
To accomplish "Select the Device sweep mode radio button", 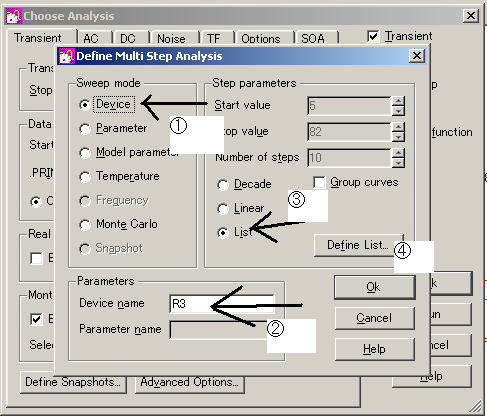I will 85,105.
